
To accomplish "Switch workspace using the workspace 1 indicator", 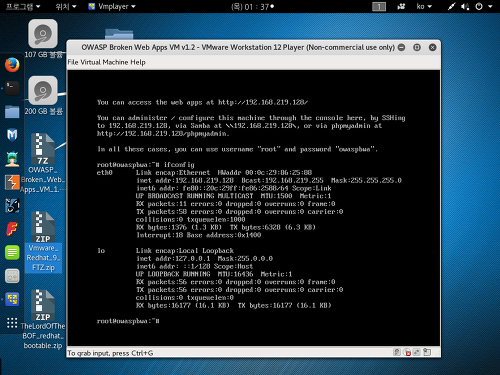I will 379,7.
